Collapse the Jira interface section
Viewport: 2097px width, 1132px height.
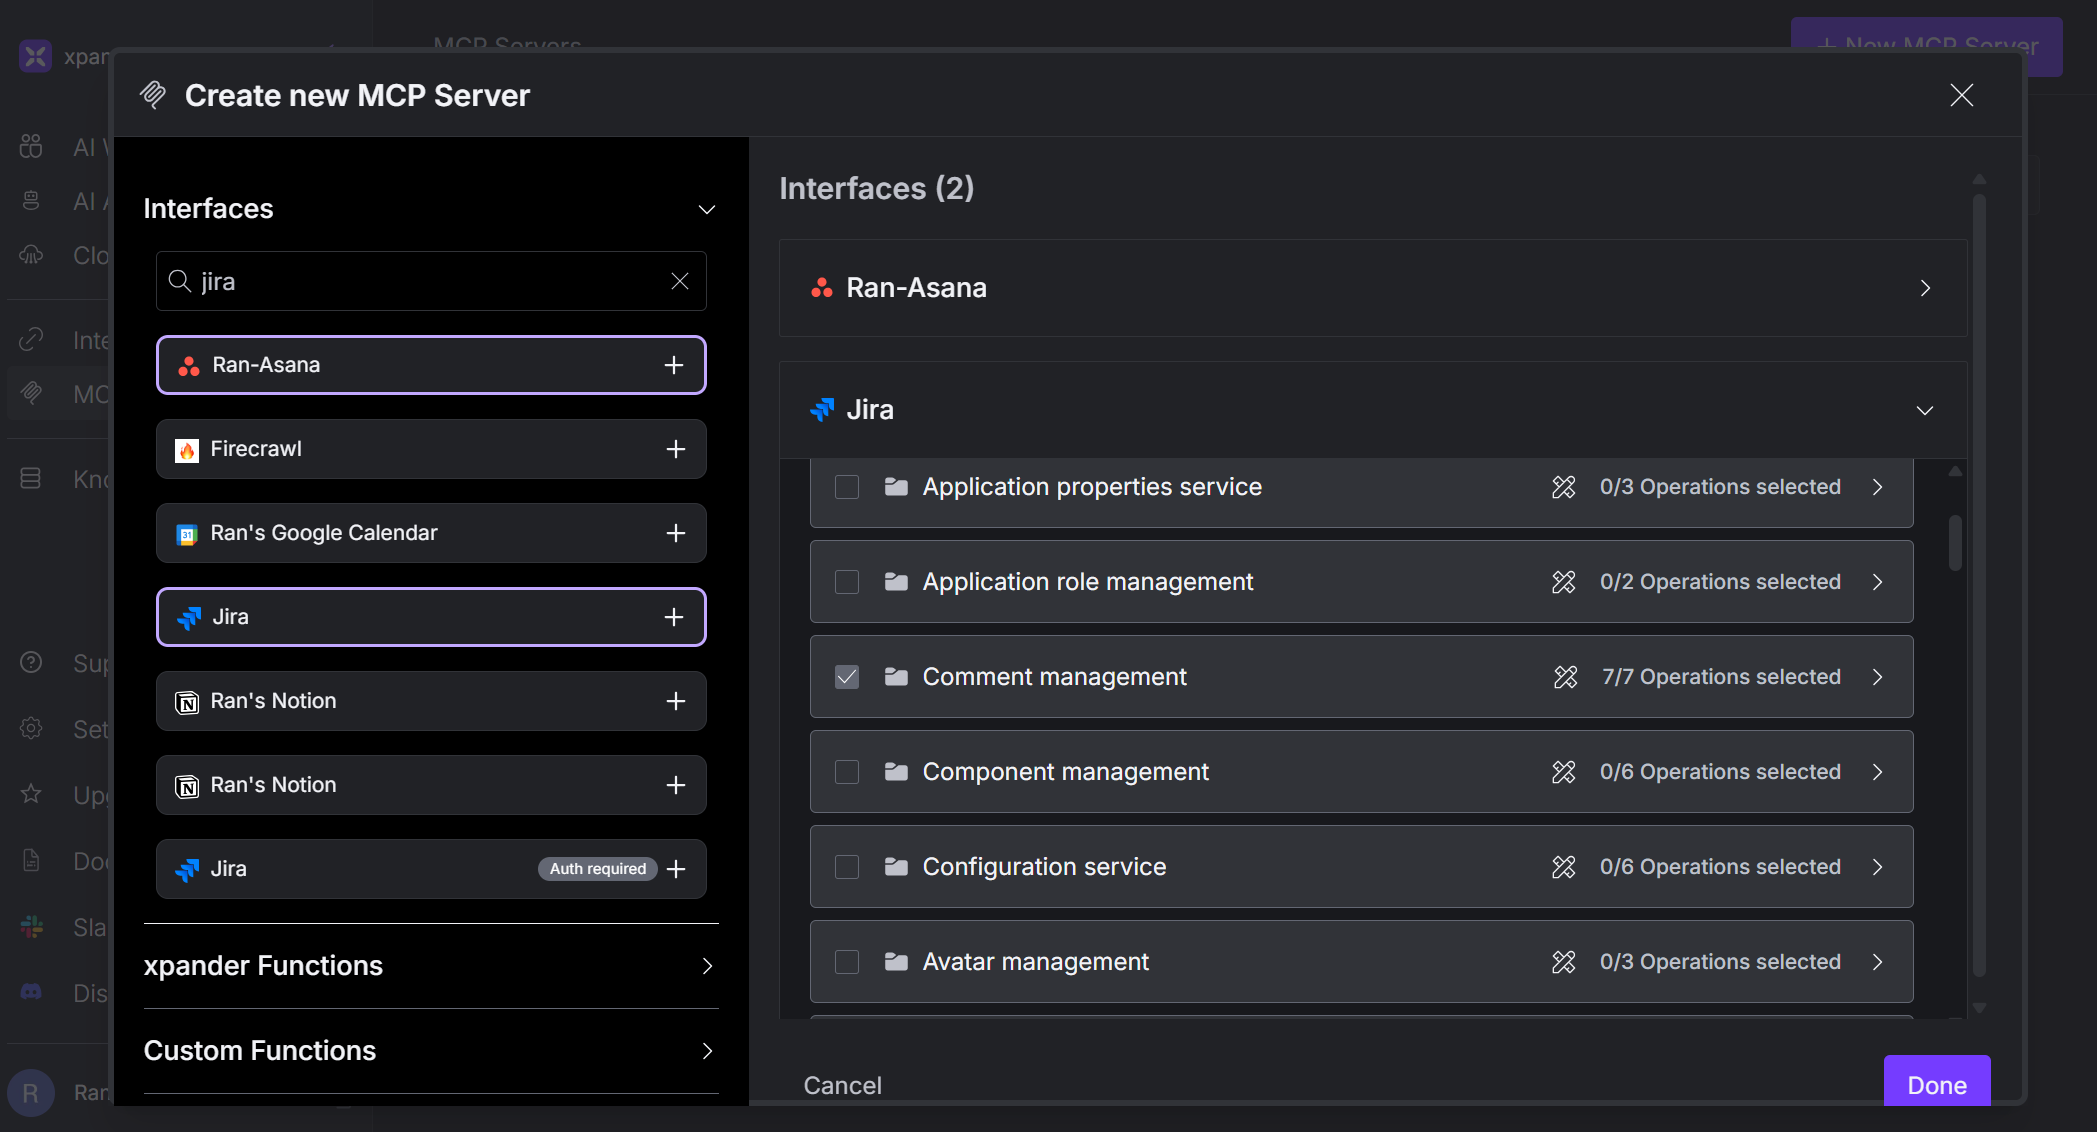tap(1924, 410)
